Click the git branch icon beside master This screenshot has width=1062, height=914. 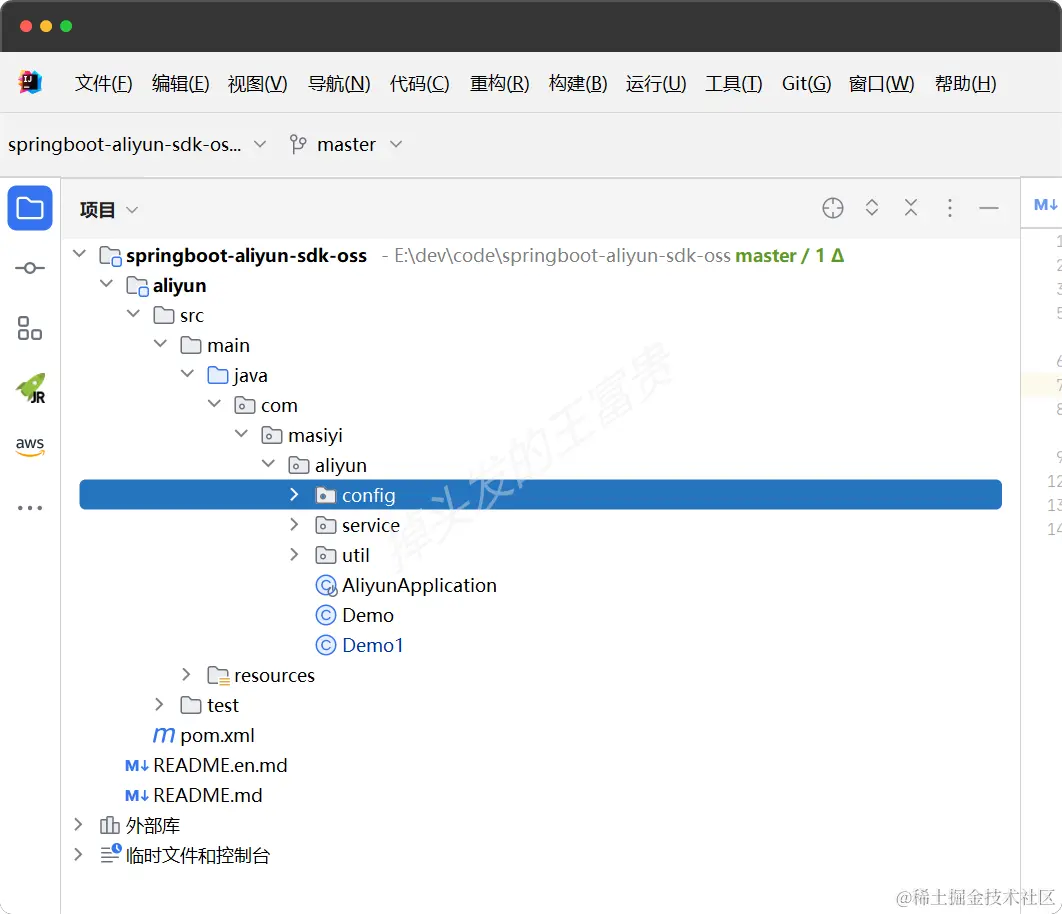coord(298,144)
